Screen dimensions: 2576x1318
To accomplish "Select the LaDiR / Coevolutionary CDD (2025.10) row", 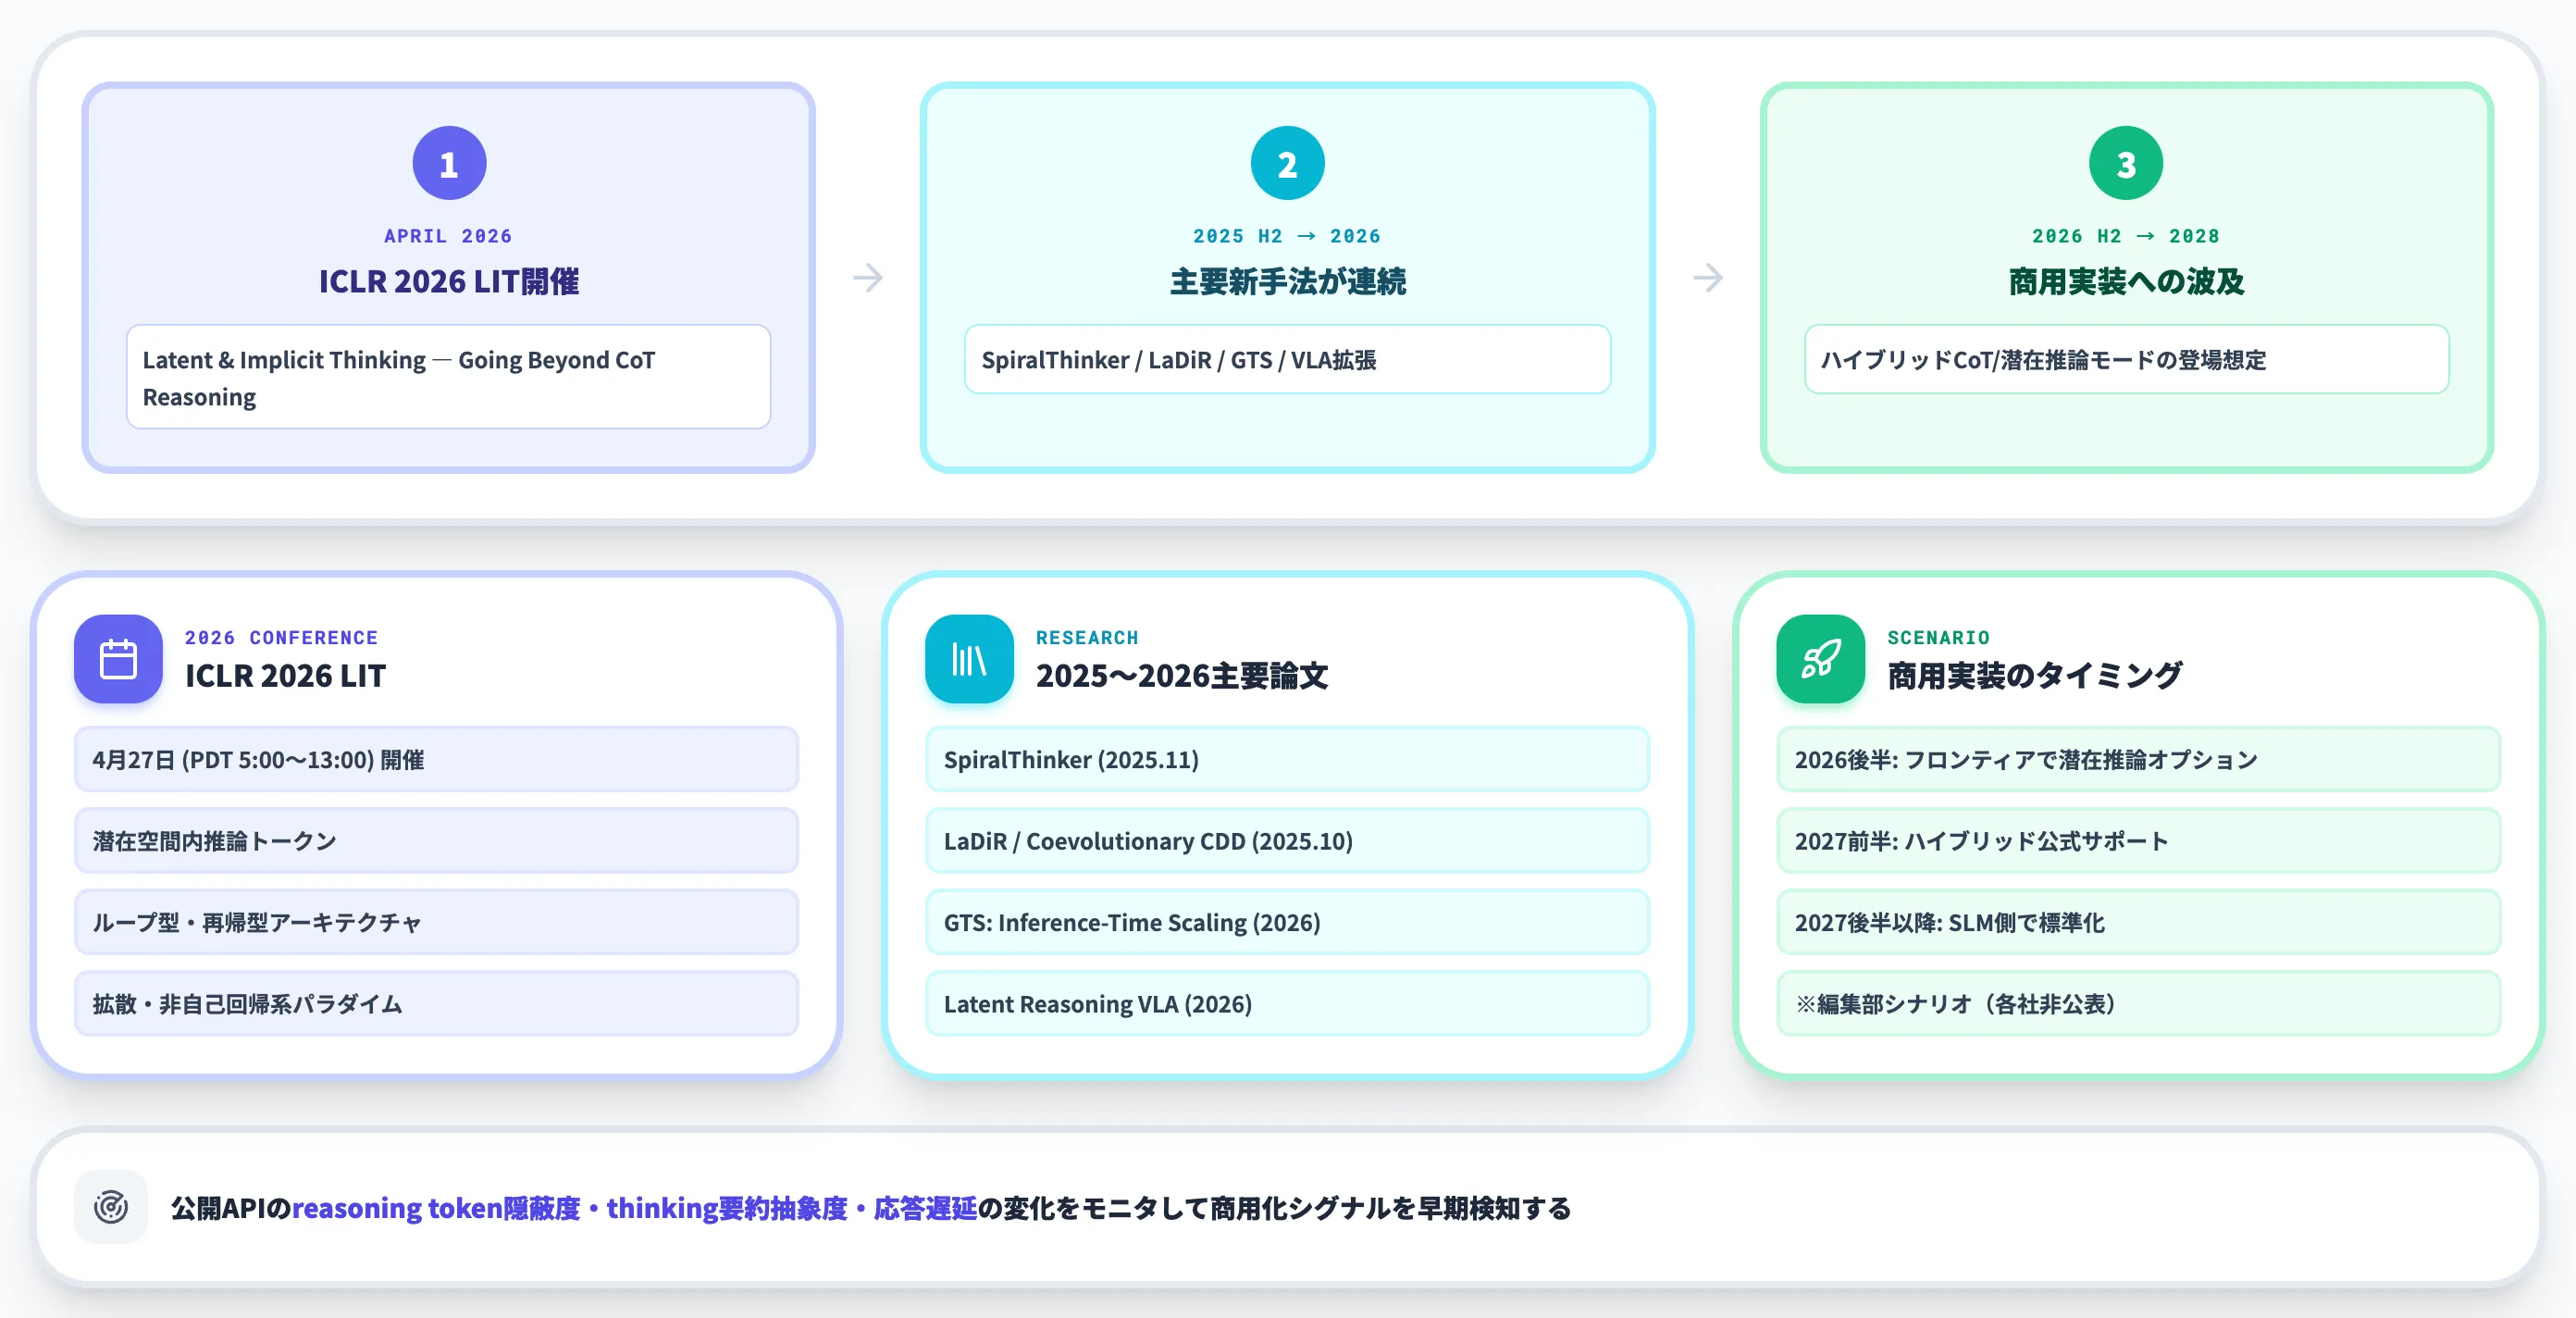I will point(1287,841).
